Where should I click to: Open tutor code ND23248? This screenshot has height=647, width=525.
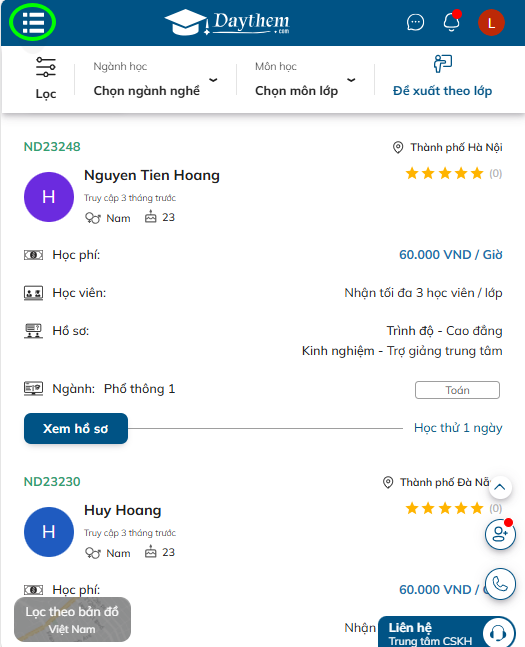pos(52,146)
